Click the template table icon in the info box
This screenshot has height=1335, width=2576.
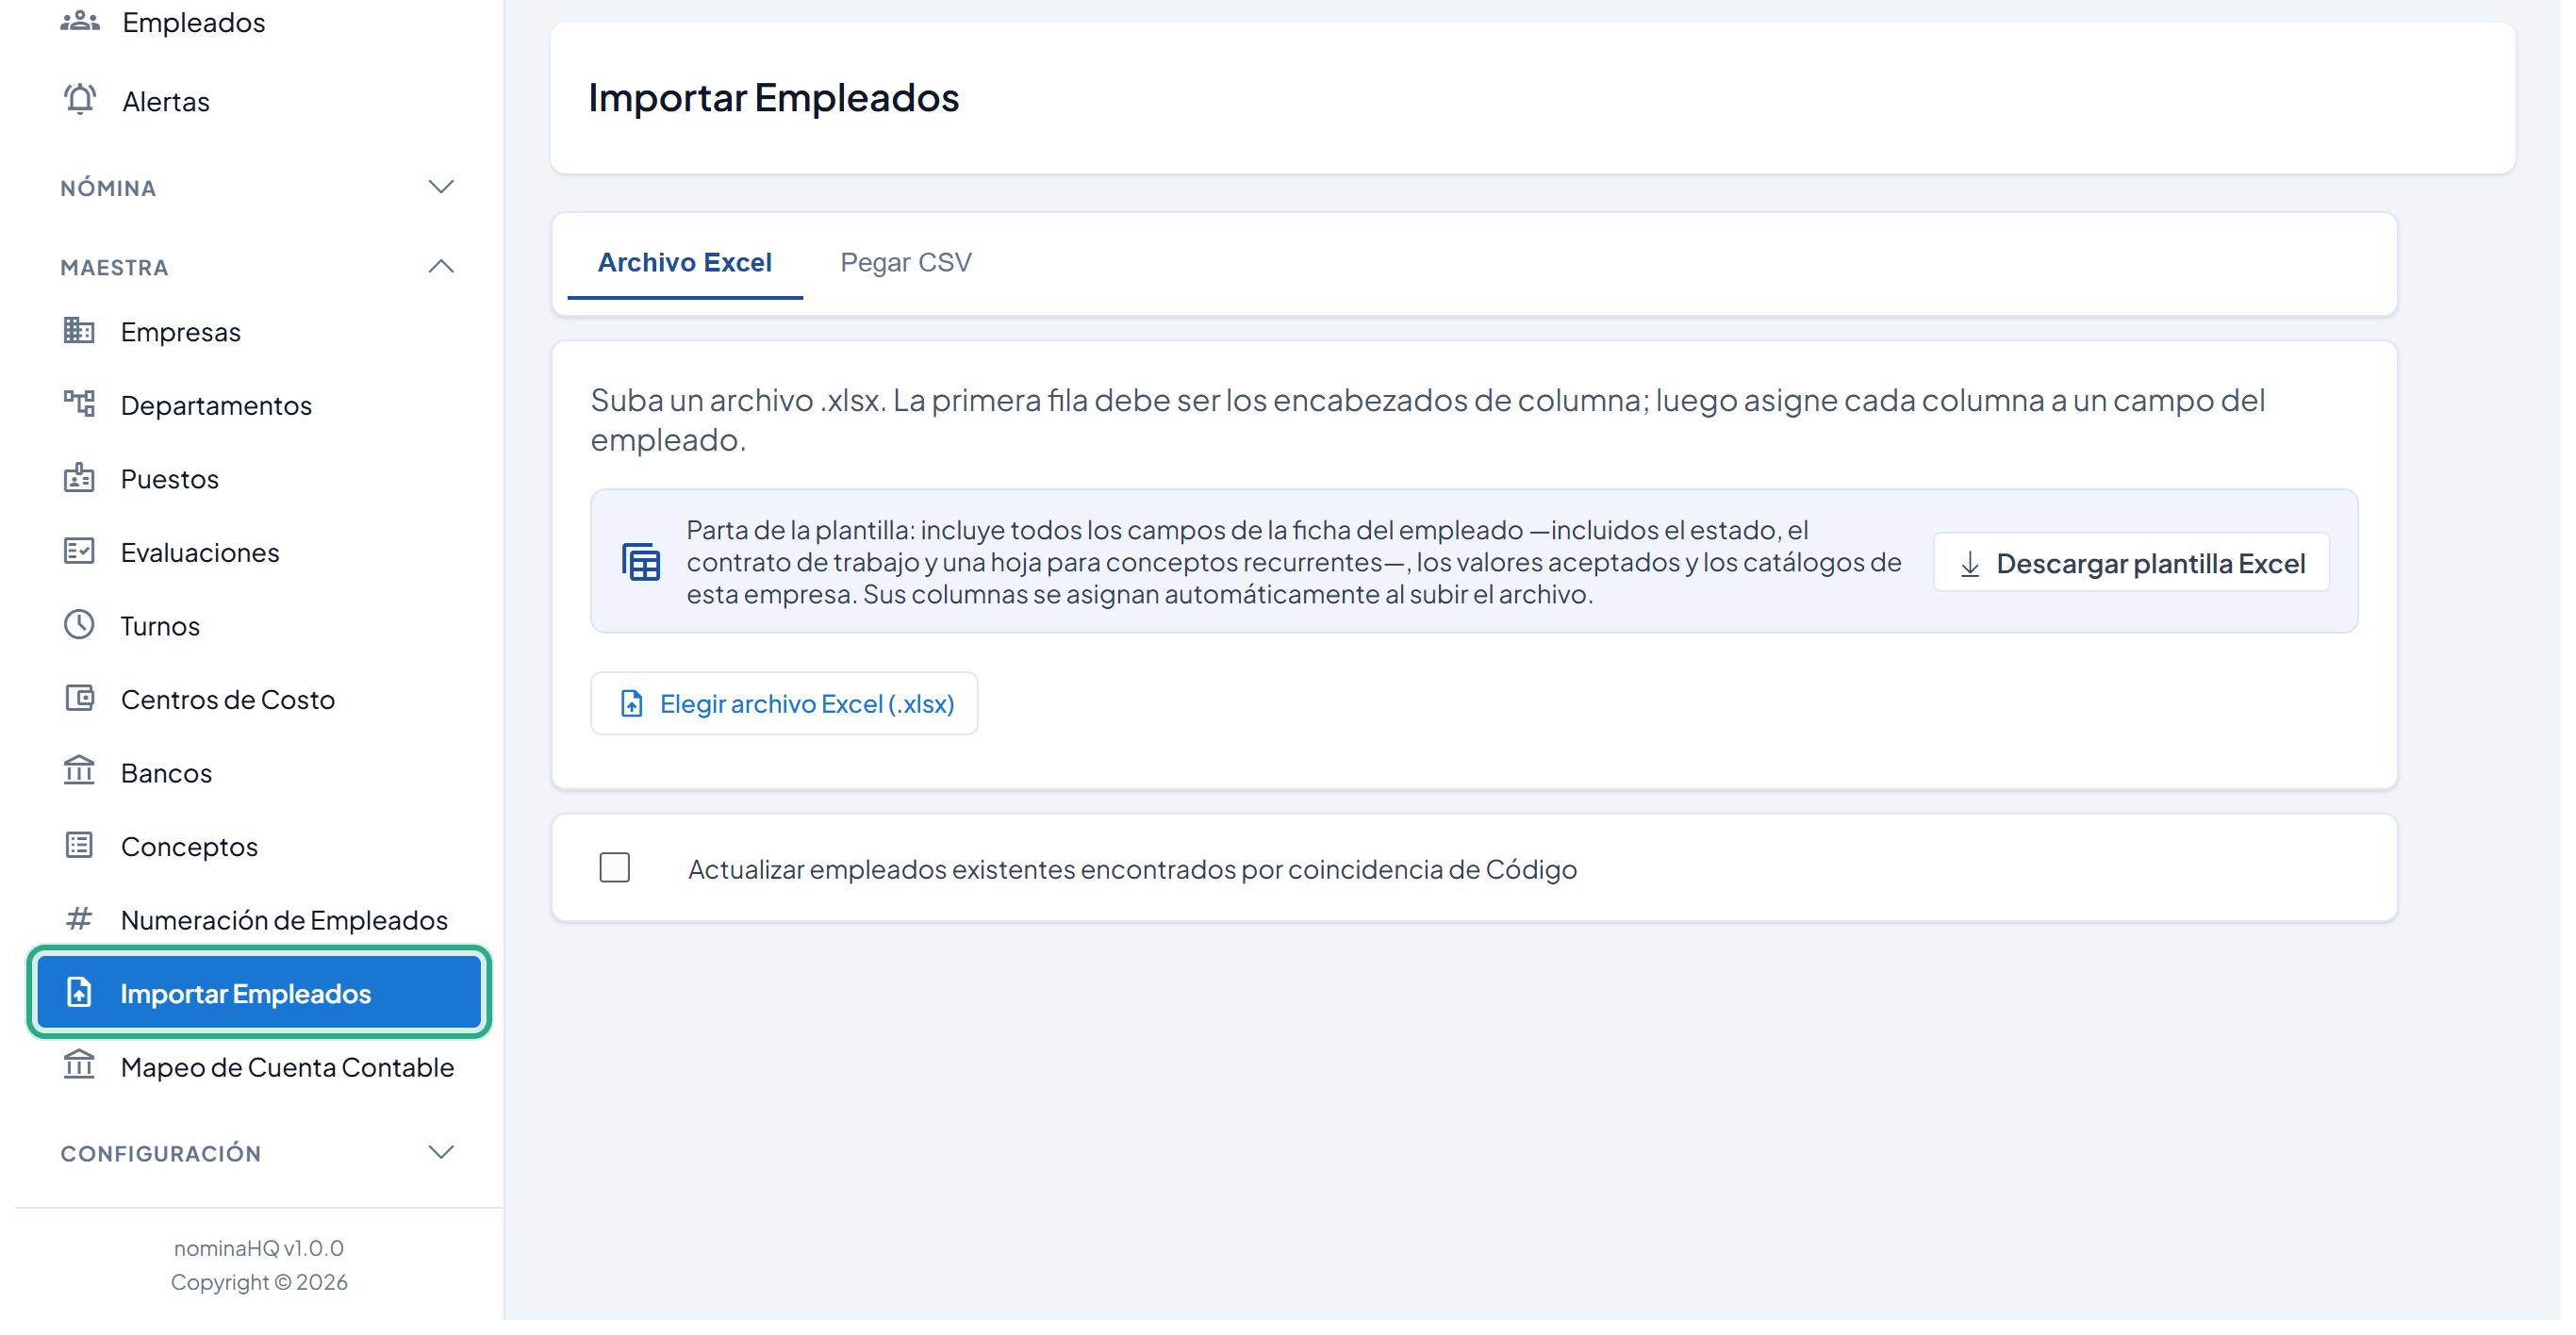point(645,566)
